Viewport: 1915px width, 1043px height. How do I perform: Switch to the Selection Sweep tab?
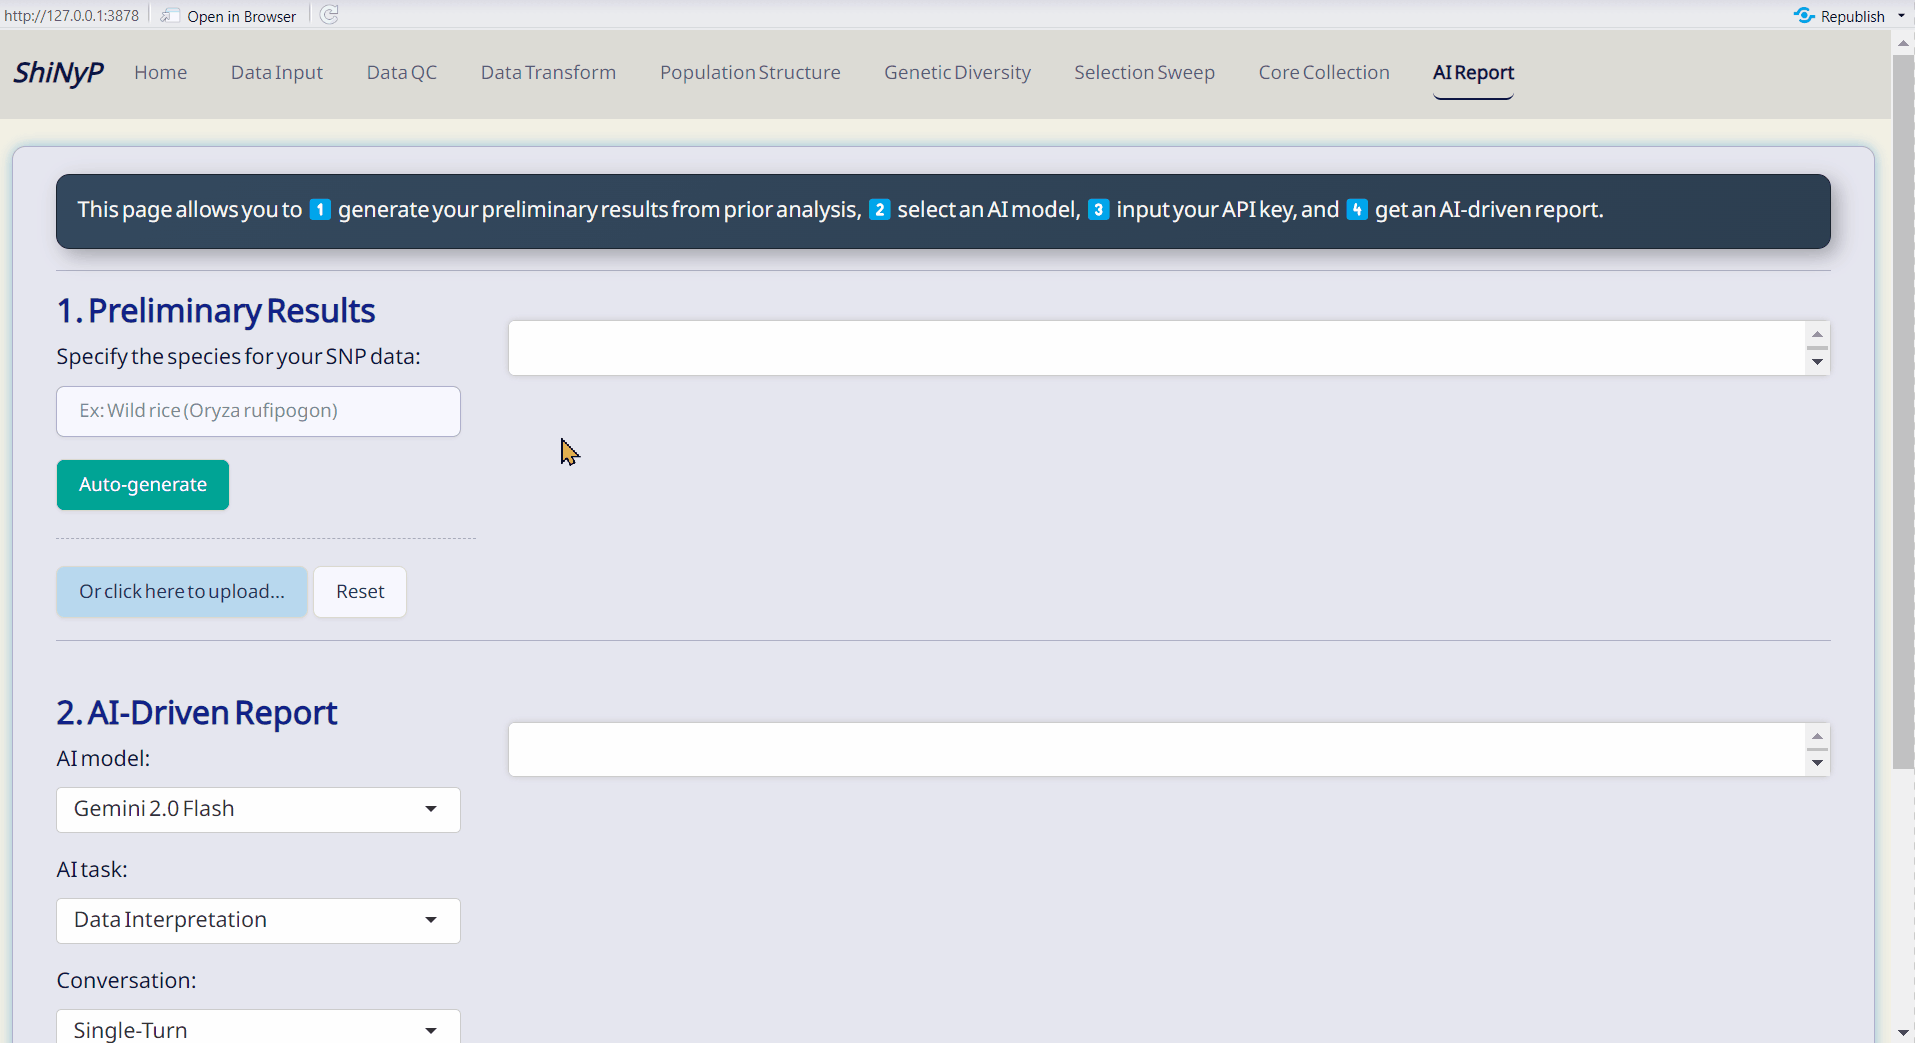tap(1144, 73)
